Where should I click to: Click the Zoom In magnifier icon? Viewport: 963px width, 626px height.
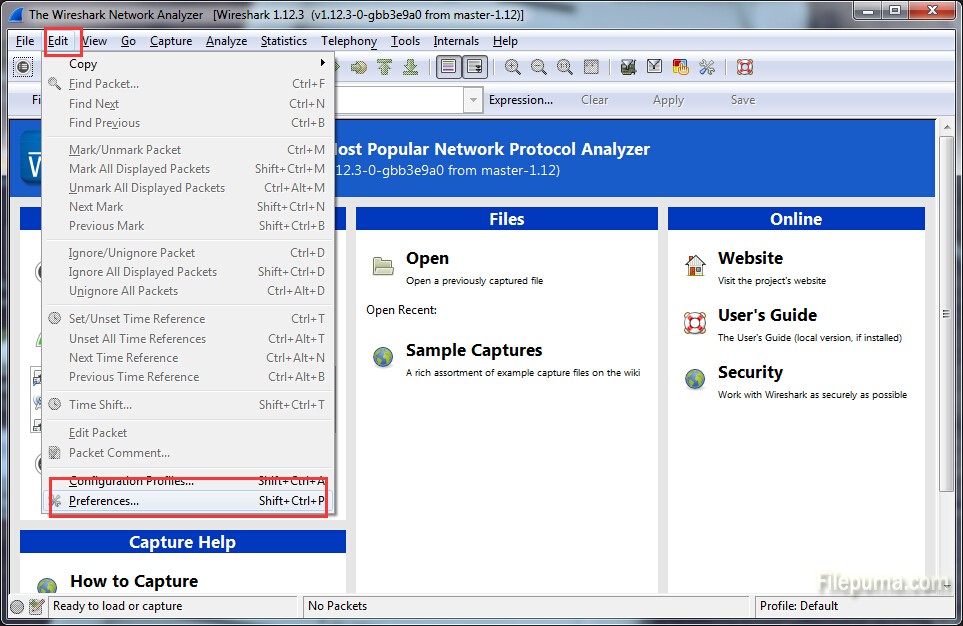pos(512,67)
